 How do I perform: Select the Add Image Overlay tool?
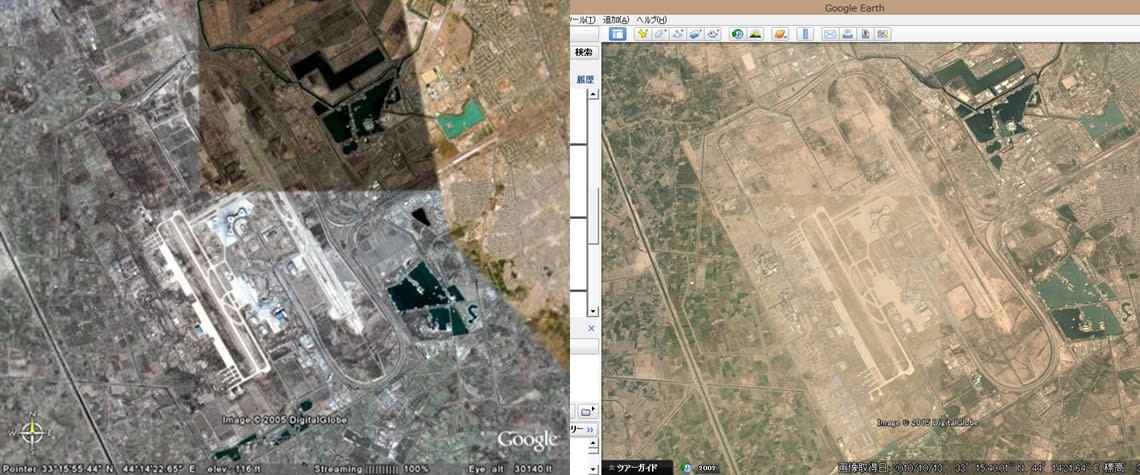(x=696, y=33)
